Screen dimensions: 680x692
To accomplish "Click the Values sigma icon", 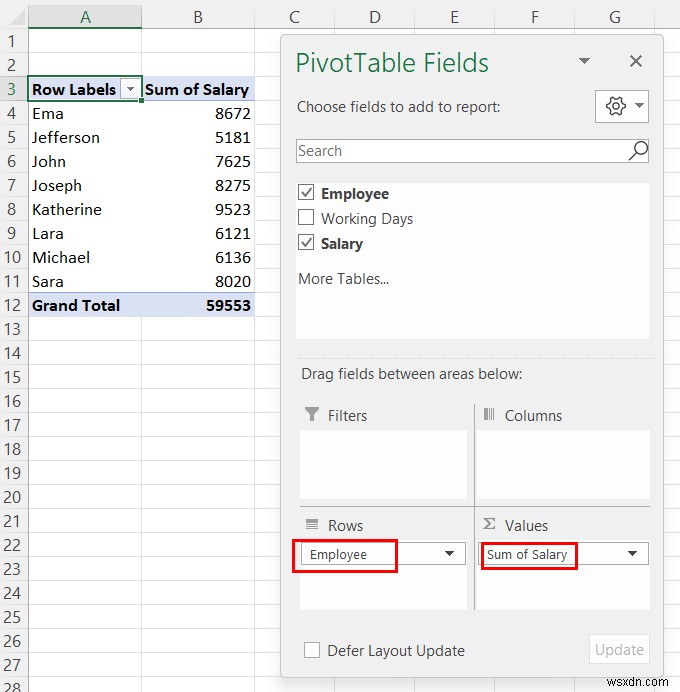I will [x=490, y=525].
